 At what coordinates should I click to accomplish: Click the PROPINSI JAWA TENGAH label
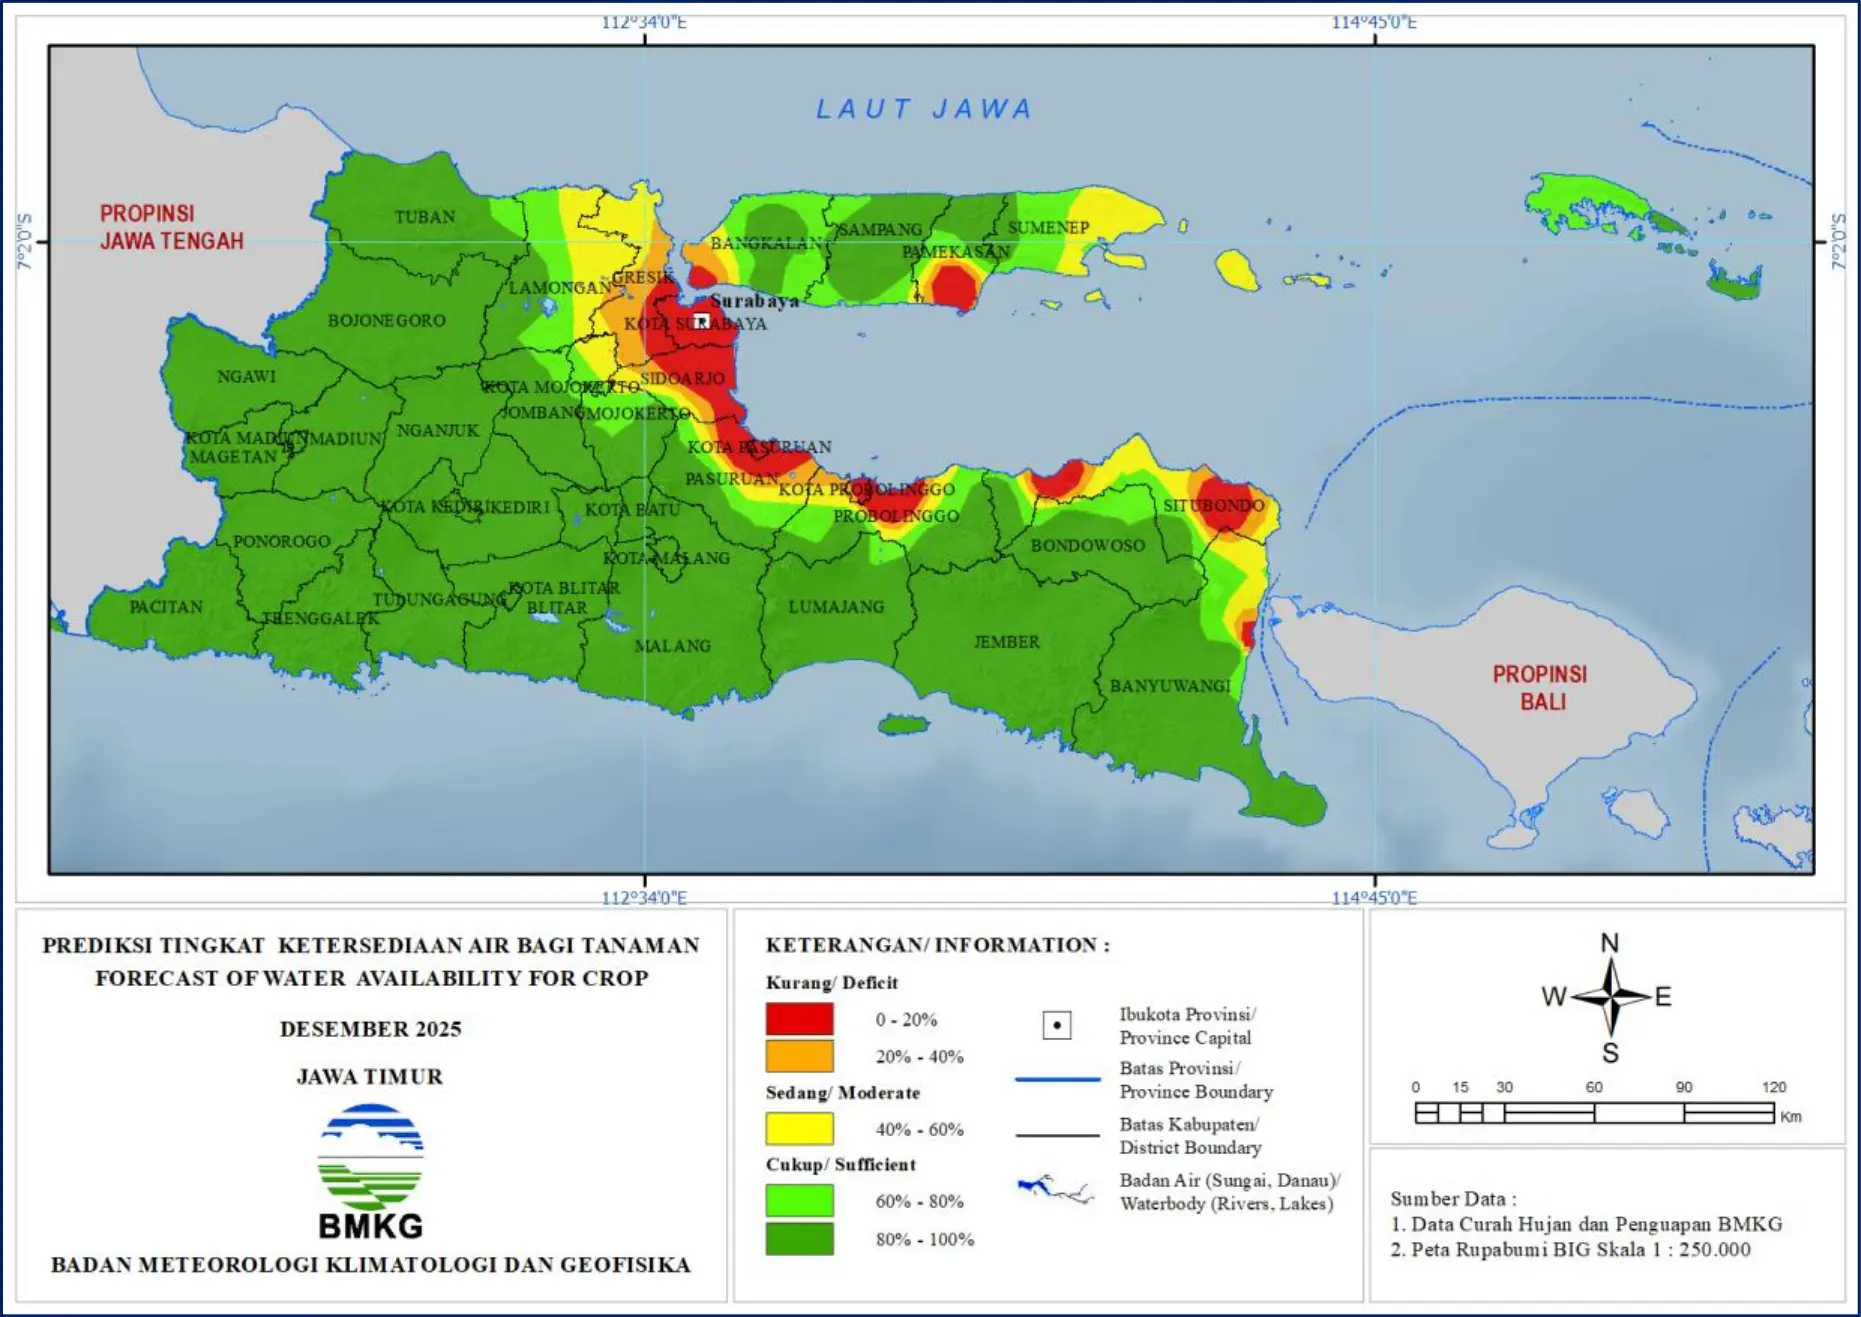(171, 227)
